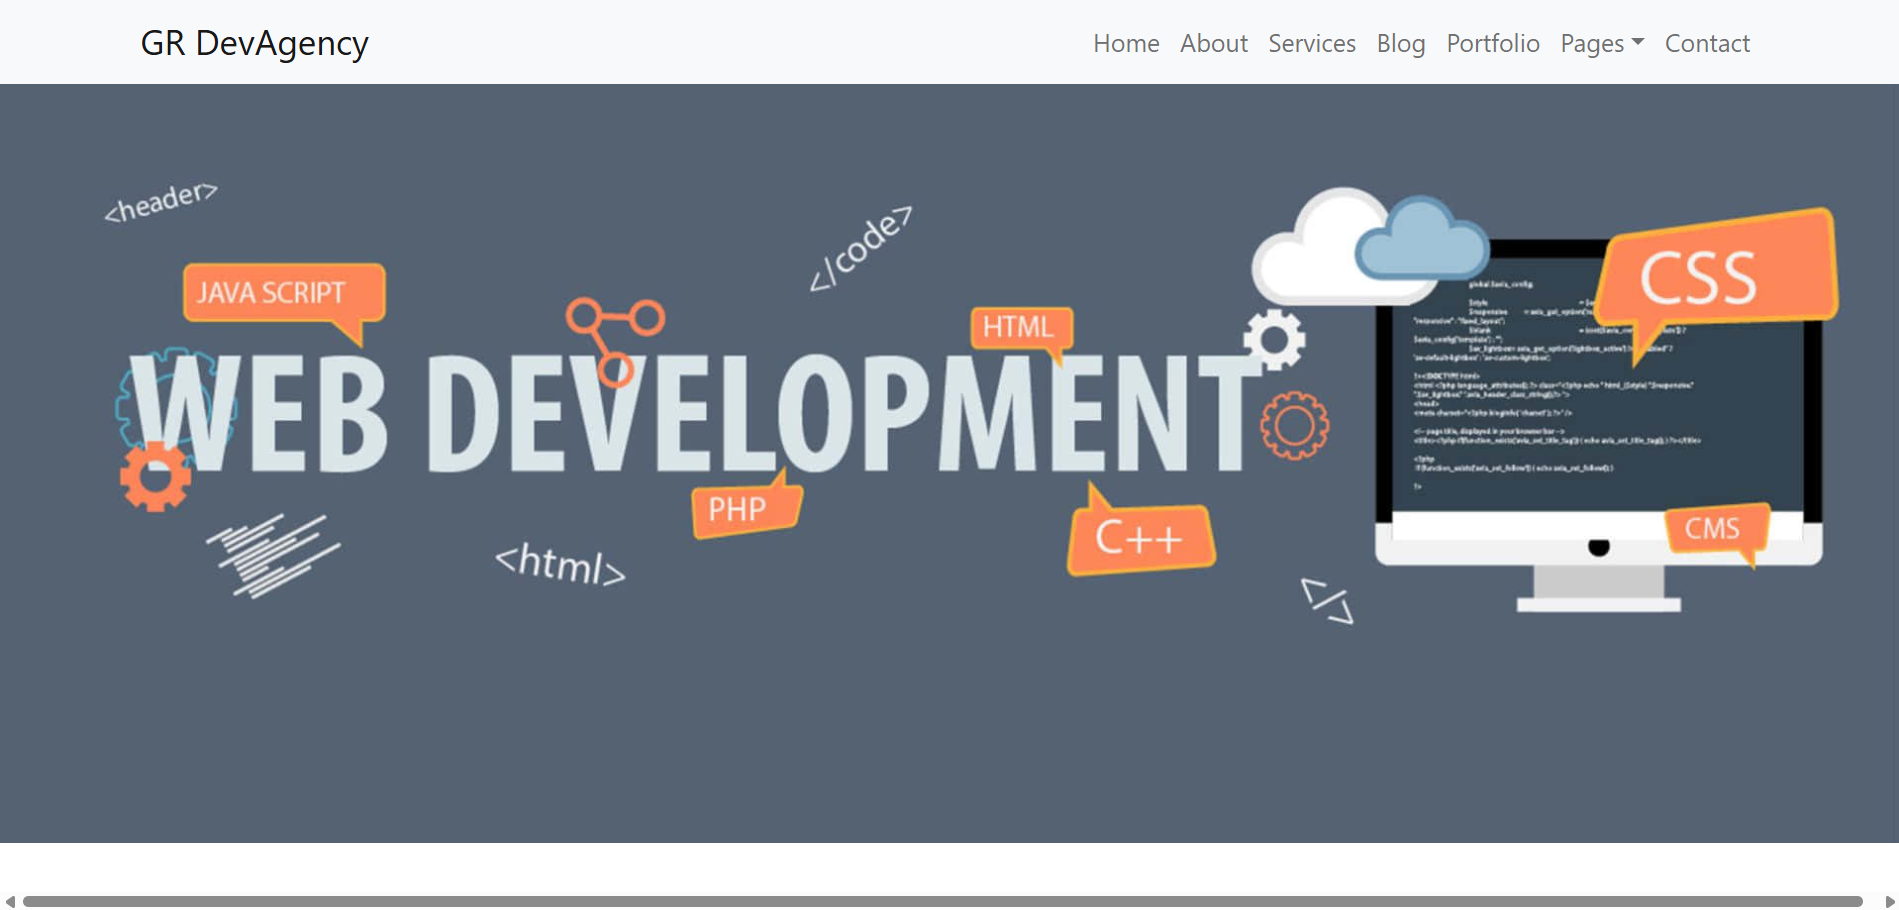Click the right scrollbar arrow
The height and width of the screenshot is (910, 1899).
coord(1889,902)
